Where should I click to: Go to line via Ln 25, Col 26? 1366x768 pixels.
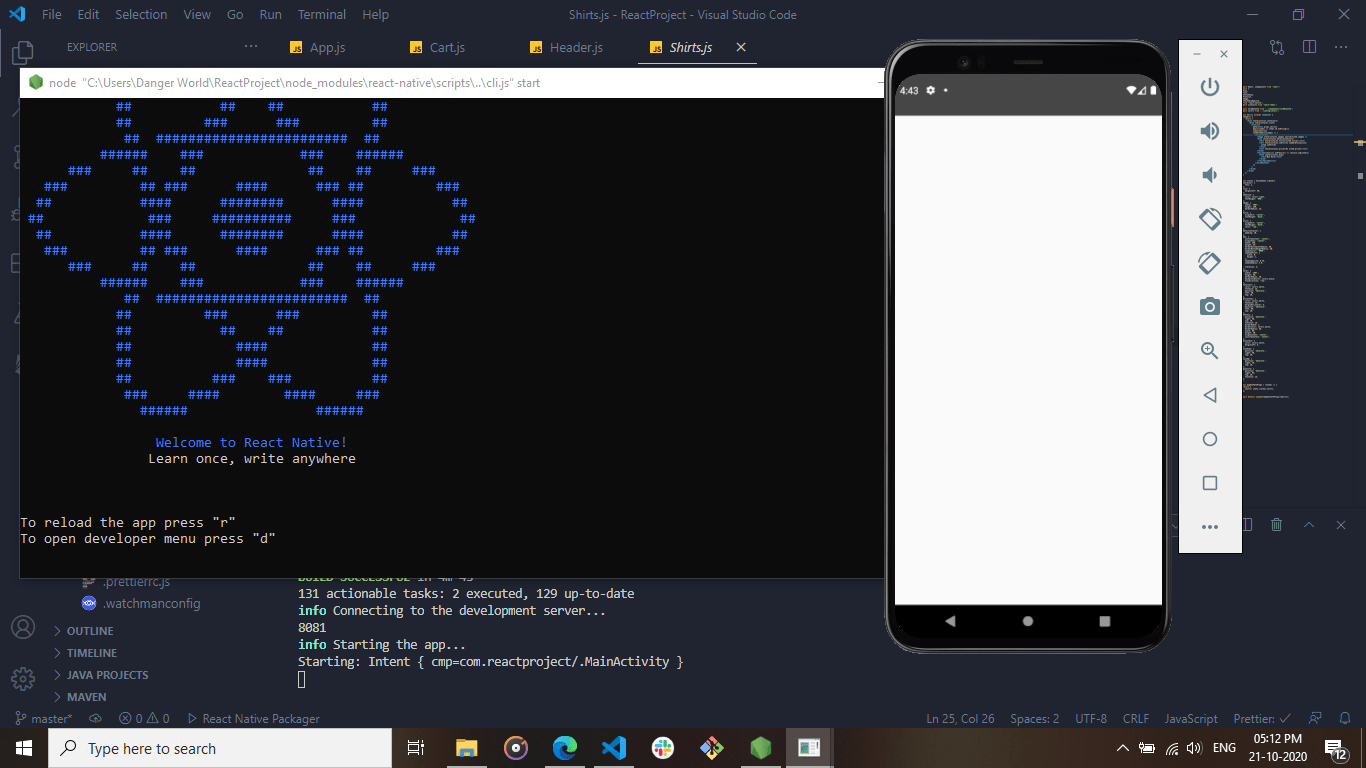[960, 718]
